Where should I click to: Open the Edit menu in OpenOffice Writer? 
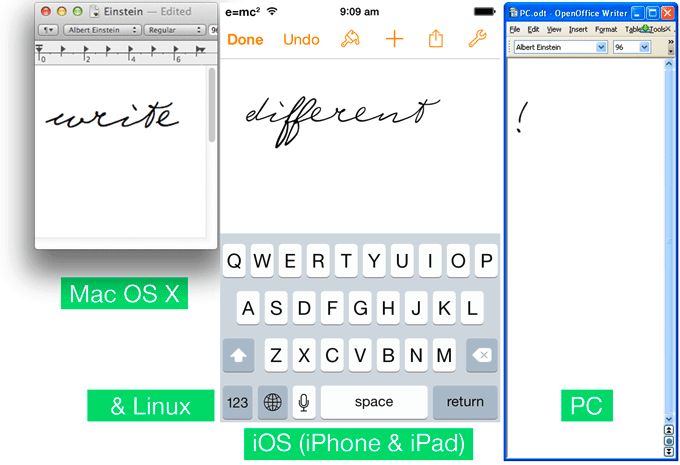pos(533,29)
